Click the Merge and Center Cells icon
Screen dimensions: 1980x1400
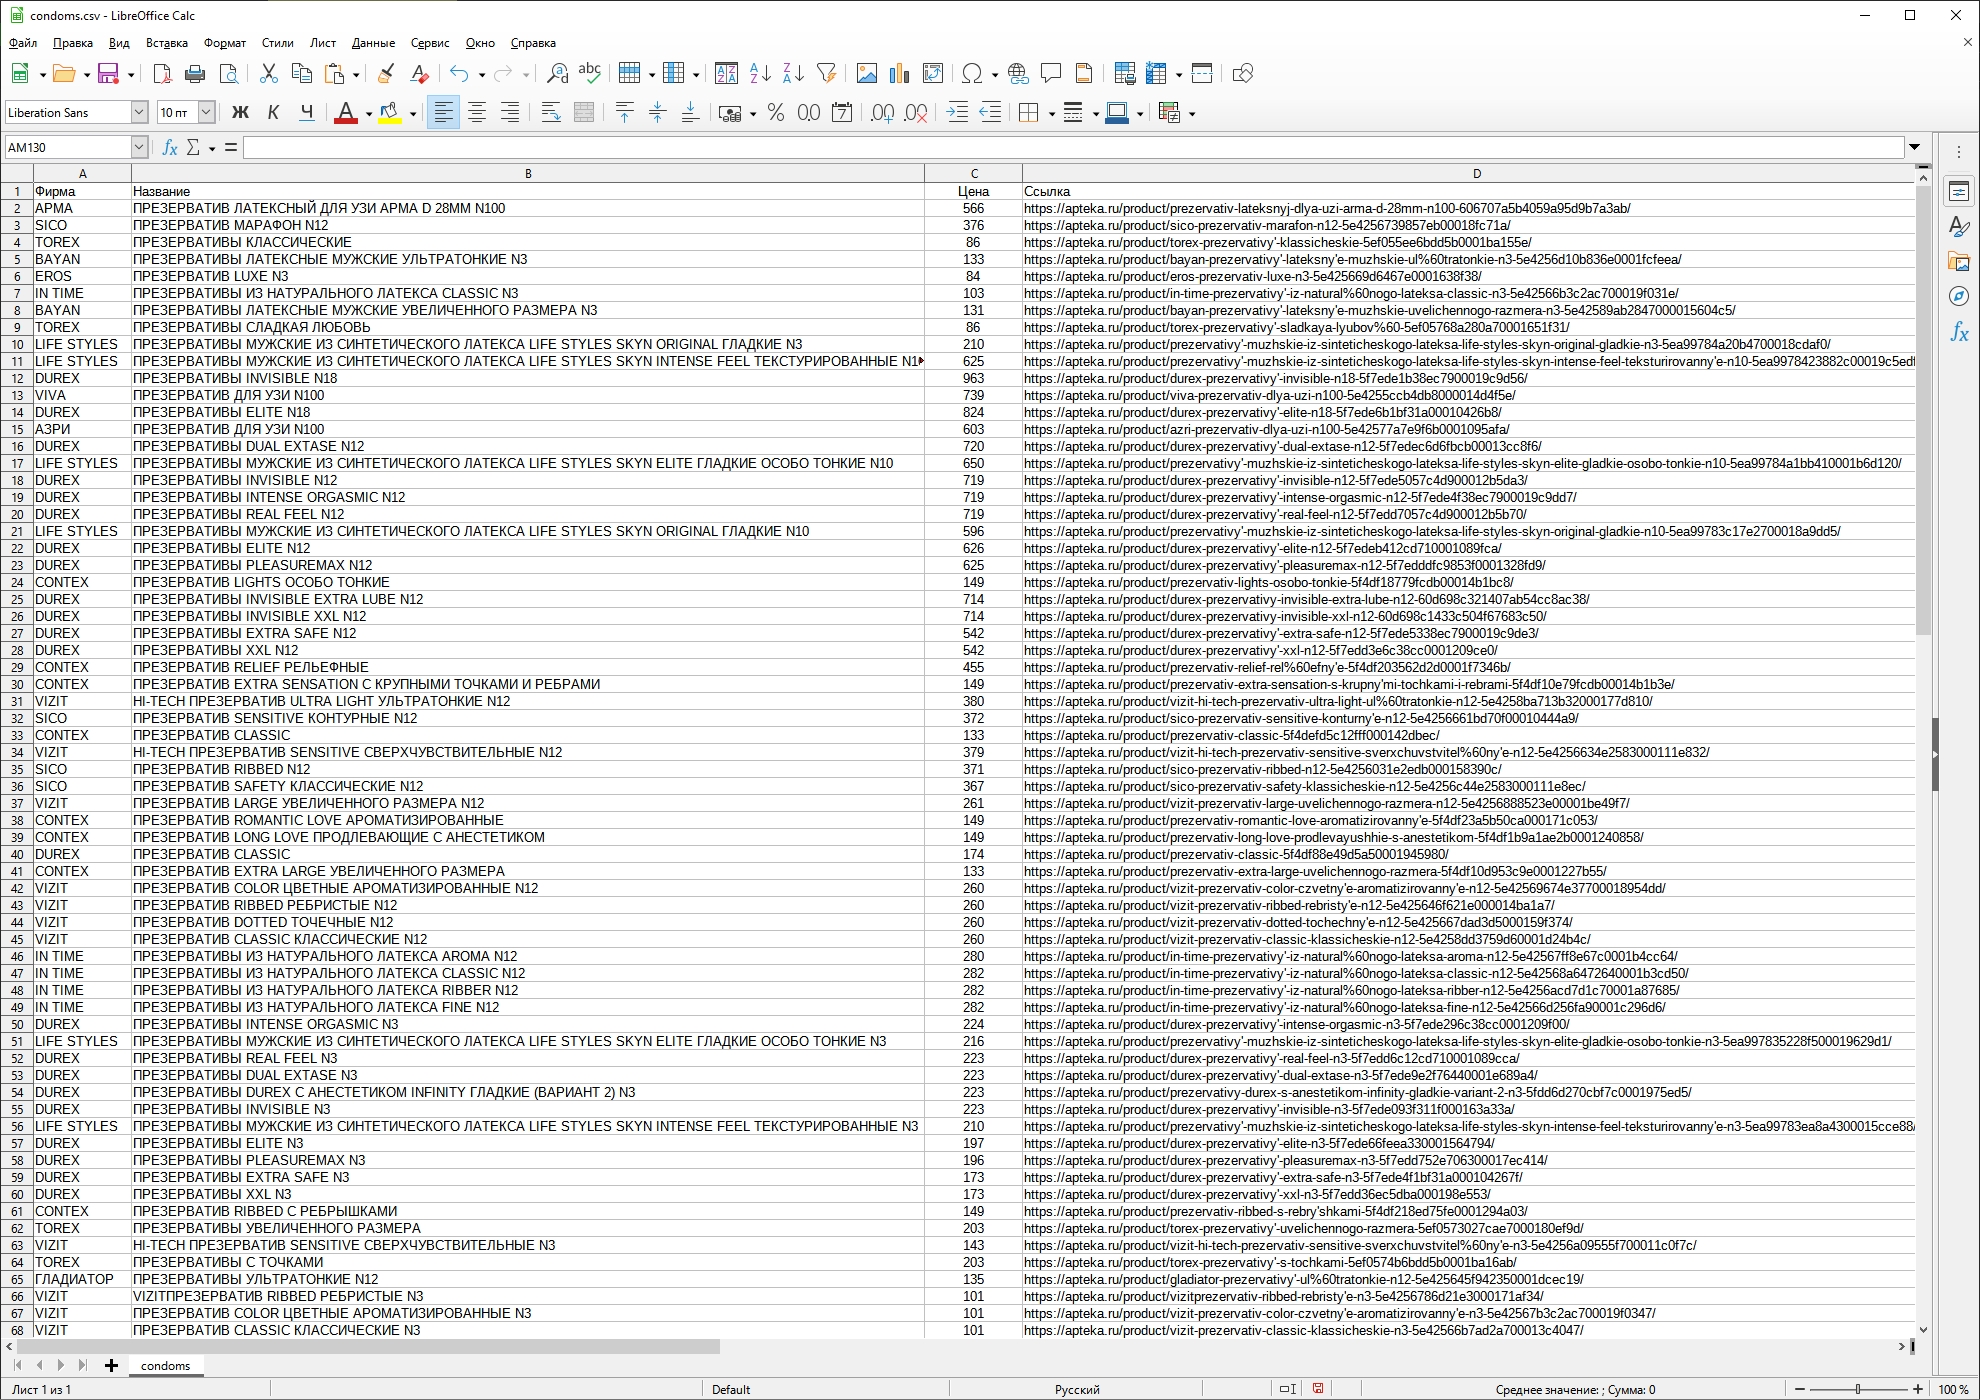coord(584,113)
